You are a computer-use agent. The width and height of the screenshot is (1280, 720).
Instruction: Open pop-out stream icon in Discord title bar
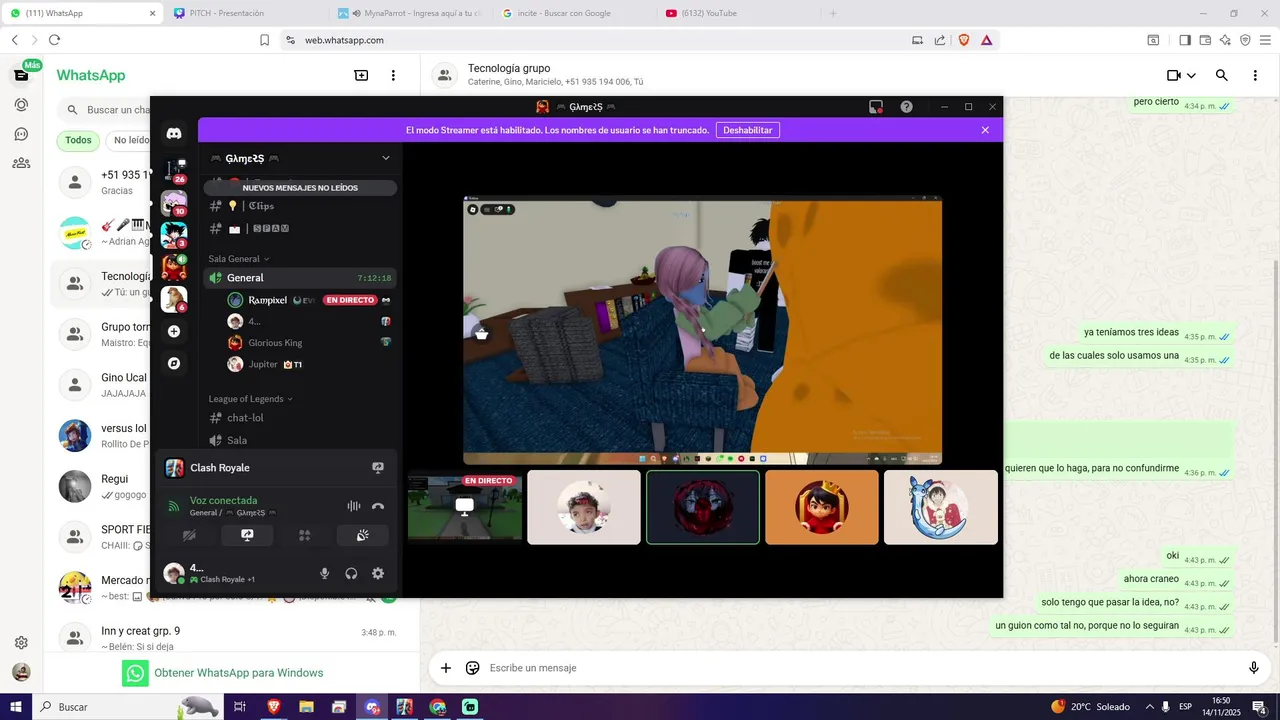pos(876,107)
